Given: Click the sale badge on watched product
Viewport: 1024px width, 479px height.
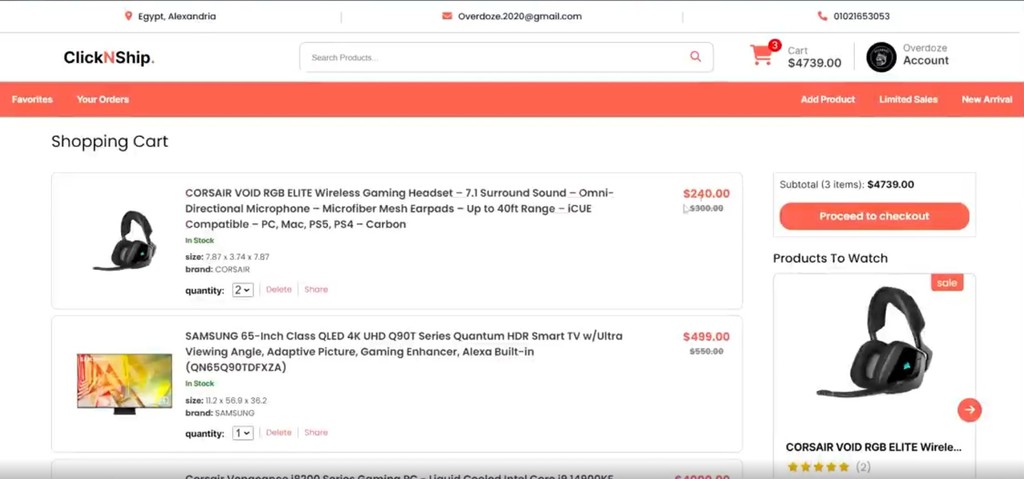Looking at the screenshot, I should (x=947, y=282).
